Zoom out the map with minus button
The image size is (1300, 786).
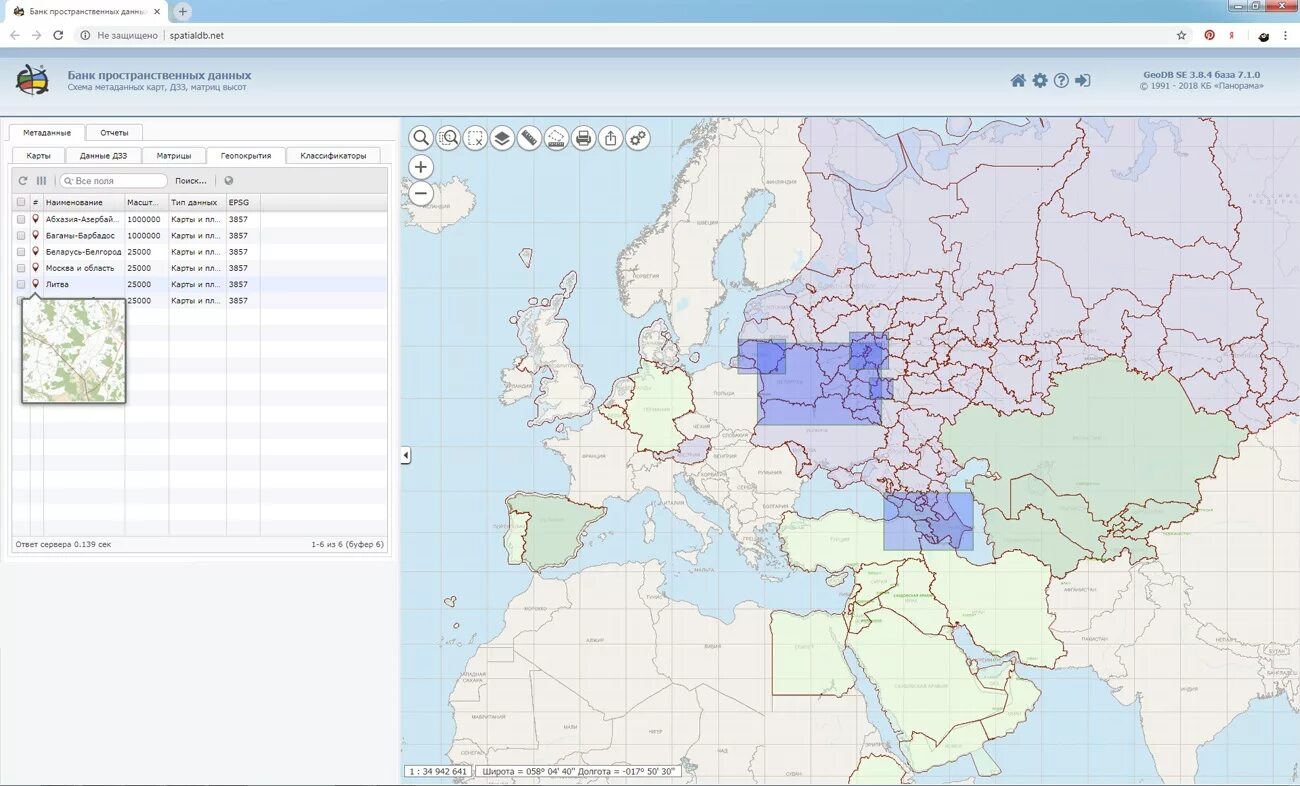click(x=421, y=194)
